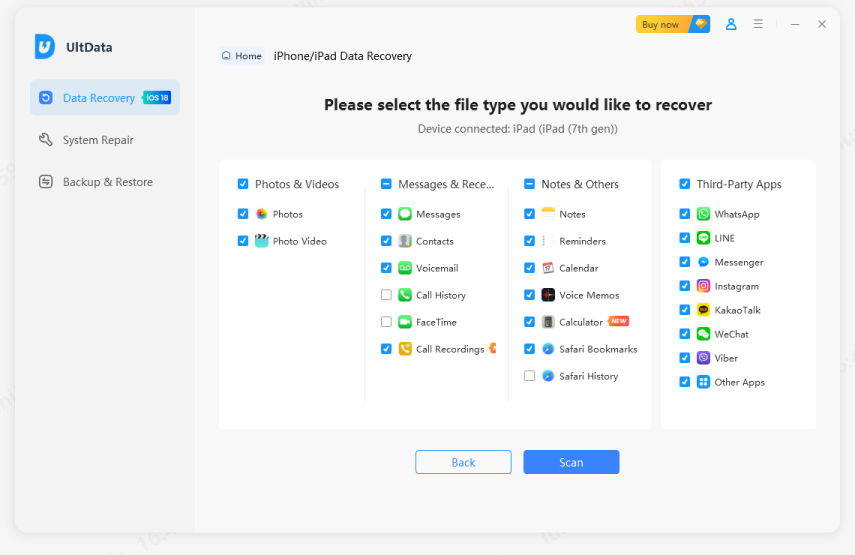Switch to Backup & Restore tab
855x555 pixels.
click(107, 182)
